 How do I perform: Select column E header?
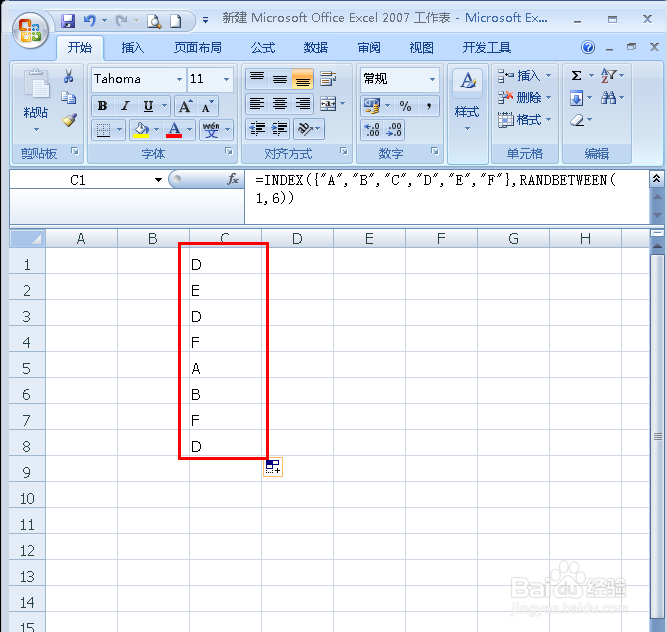pyautogui.click(x=369, y=238)
